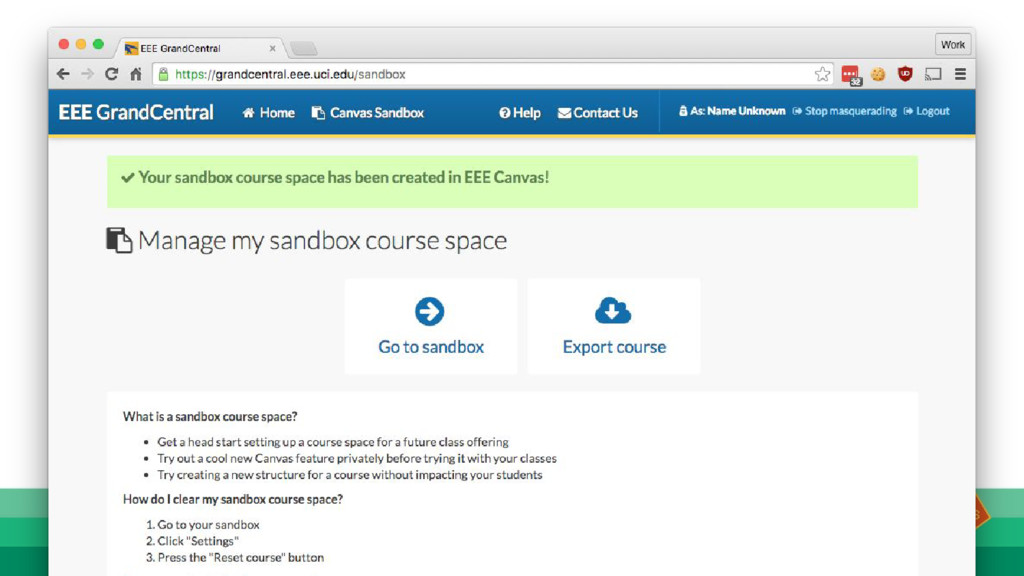Image resolution: width=1024 pixels, height=576 pixels.
Task: Click the Try creating a new structure bullet
Action: coord(350,475)
